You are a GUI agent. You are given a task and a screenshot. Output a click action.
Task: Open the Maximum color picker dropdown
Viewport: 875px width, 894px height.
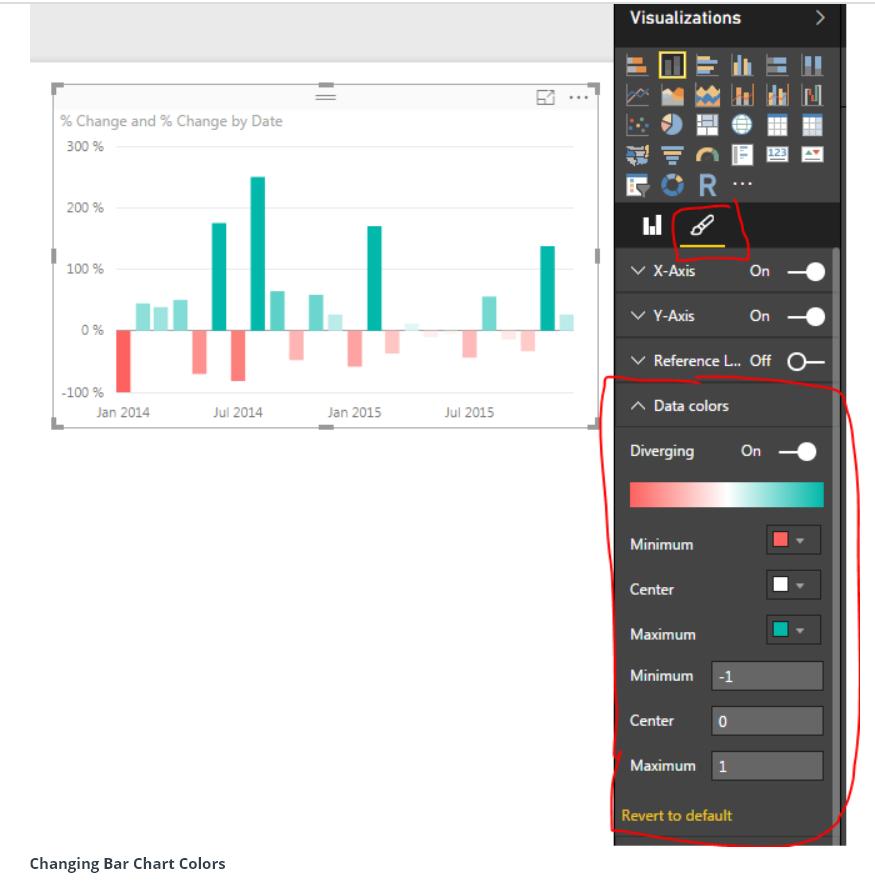pos(793,630)
